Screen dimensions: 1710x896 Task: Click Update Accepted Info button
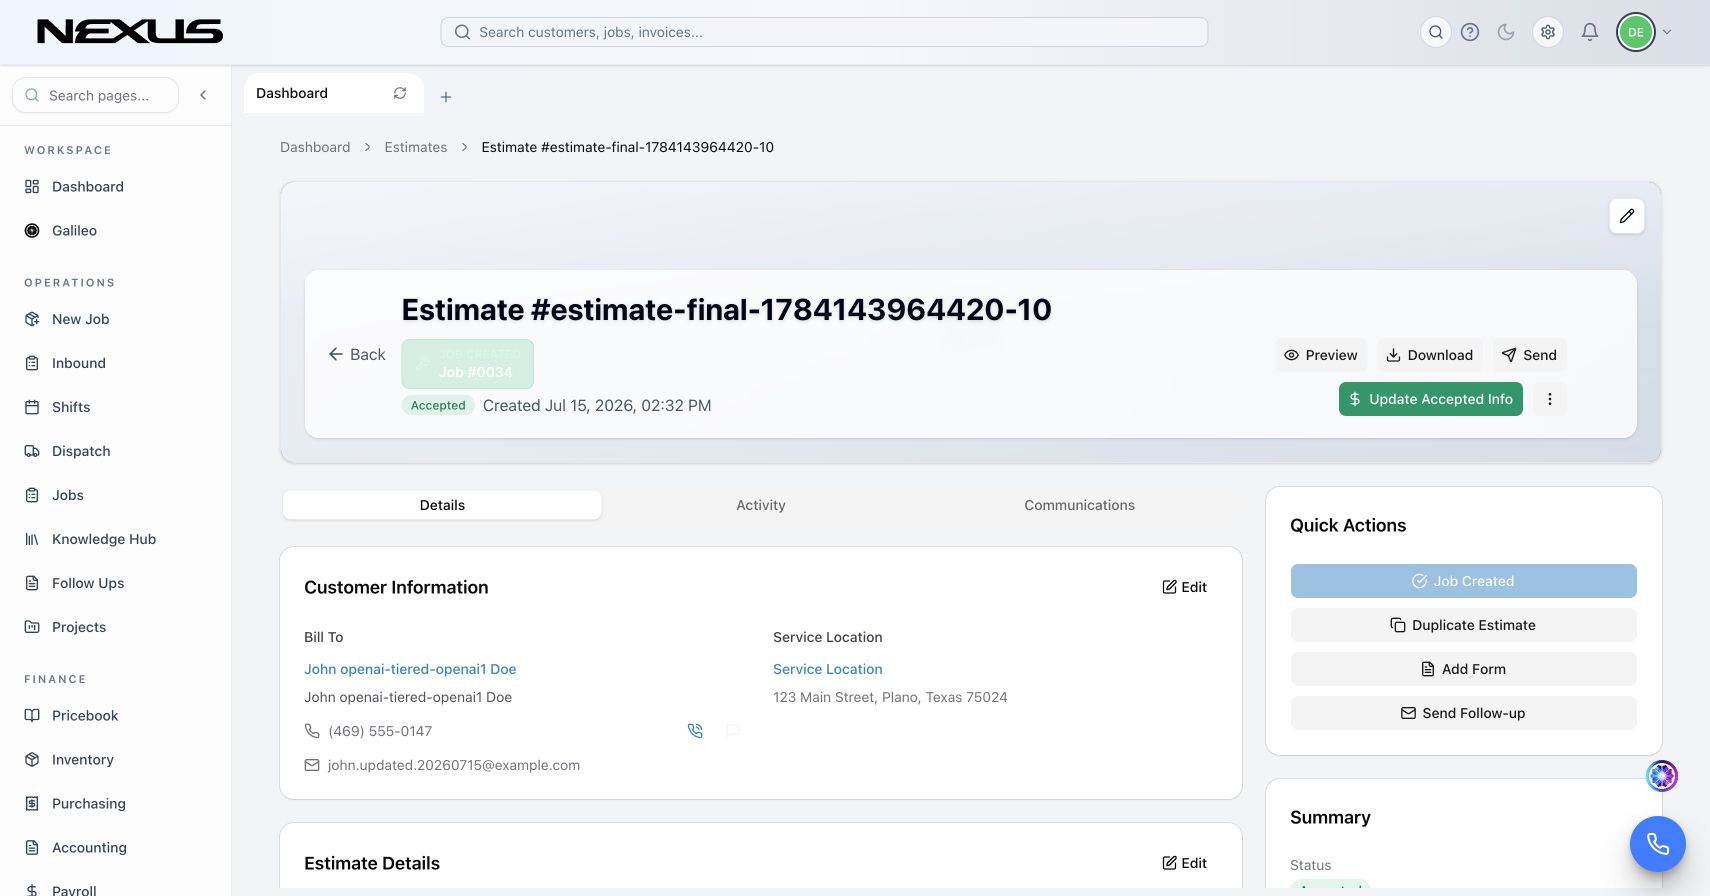tap(1430, 399)
